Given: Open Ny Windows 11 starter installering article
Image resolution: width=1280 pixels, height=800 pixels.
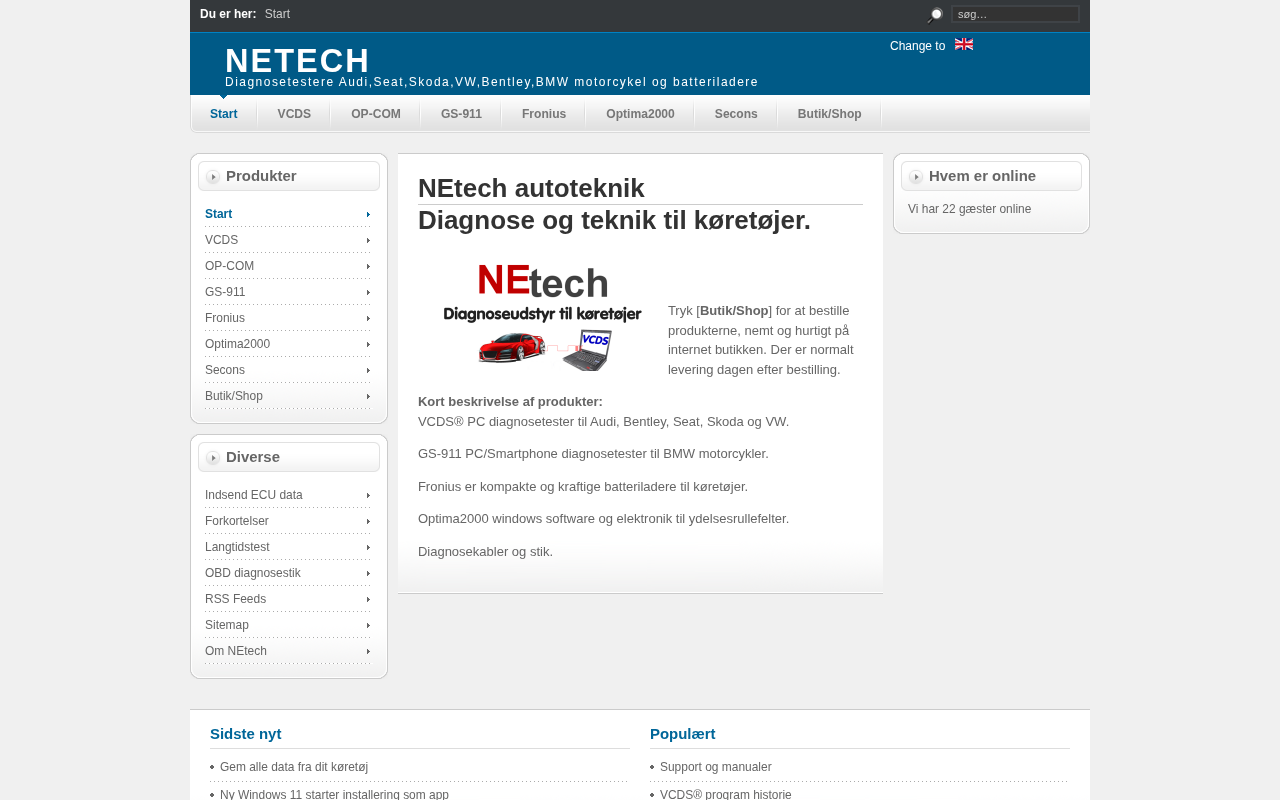Looking at the screenshot, I should click(x=334, y=794).
